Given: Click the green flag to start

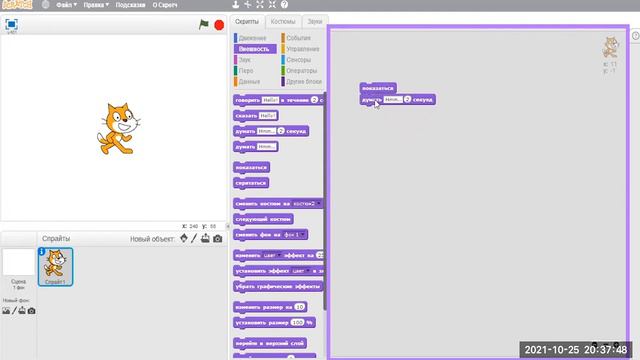Looking at the screenshot, I should [204, 24].
